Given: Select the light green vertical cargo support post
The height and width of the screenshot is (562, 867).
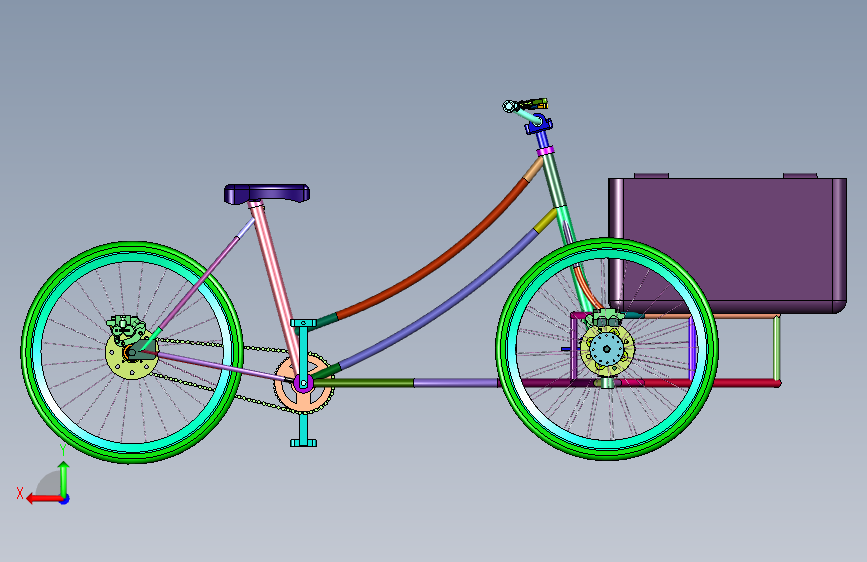Looking at the screenshot, I should pyautogui.click(x=776, y=348).
